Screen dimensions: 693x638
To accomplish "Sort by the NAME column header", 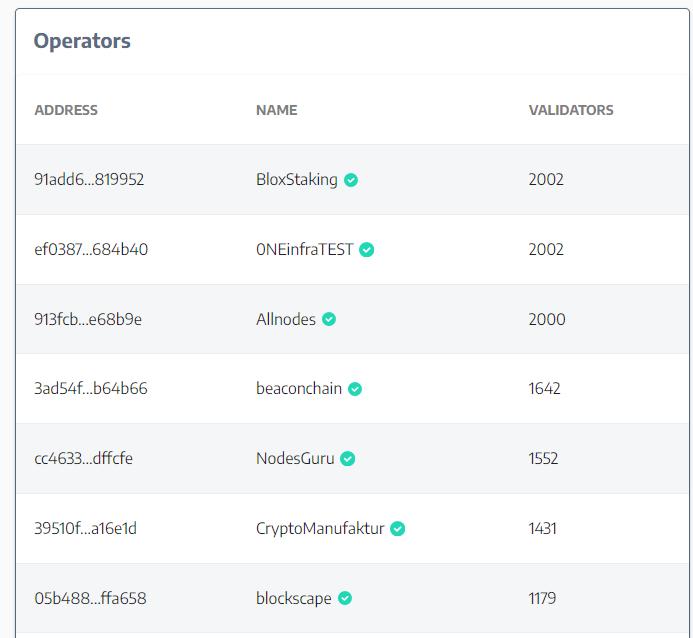I will (276, 110).
